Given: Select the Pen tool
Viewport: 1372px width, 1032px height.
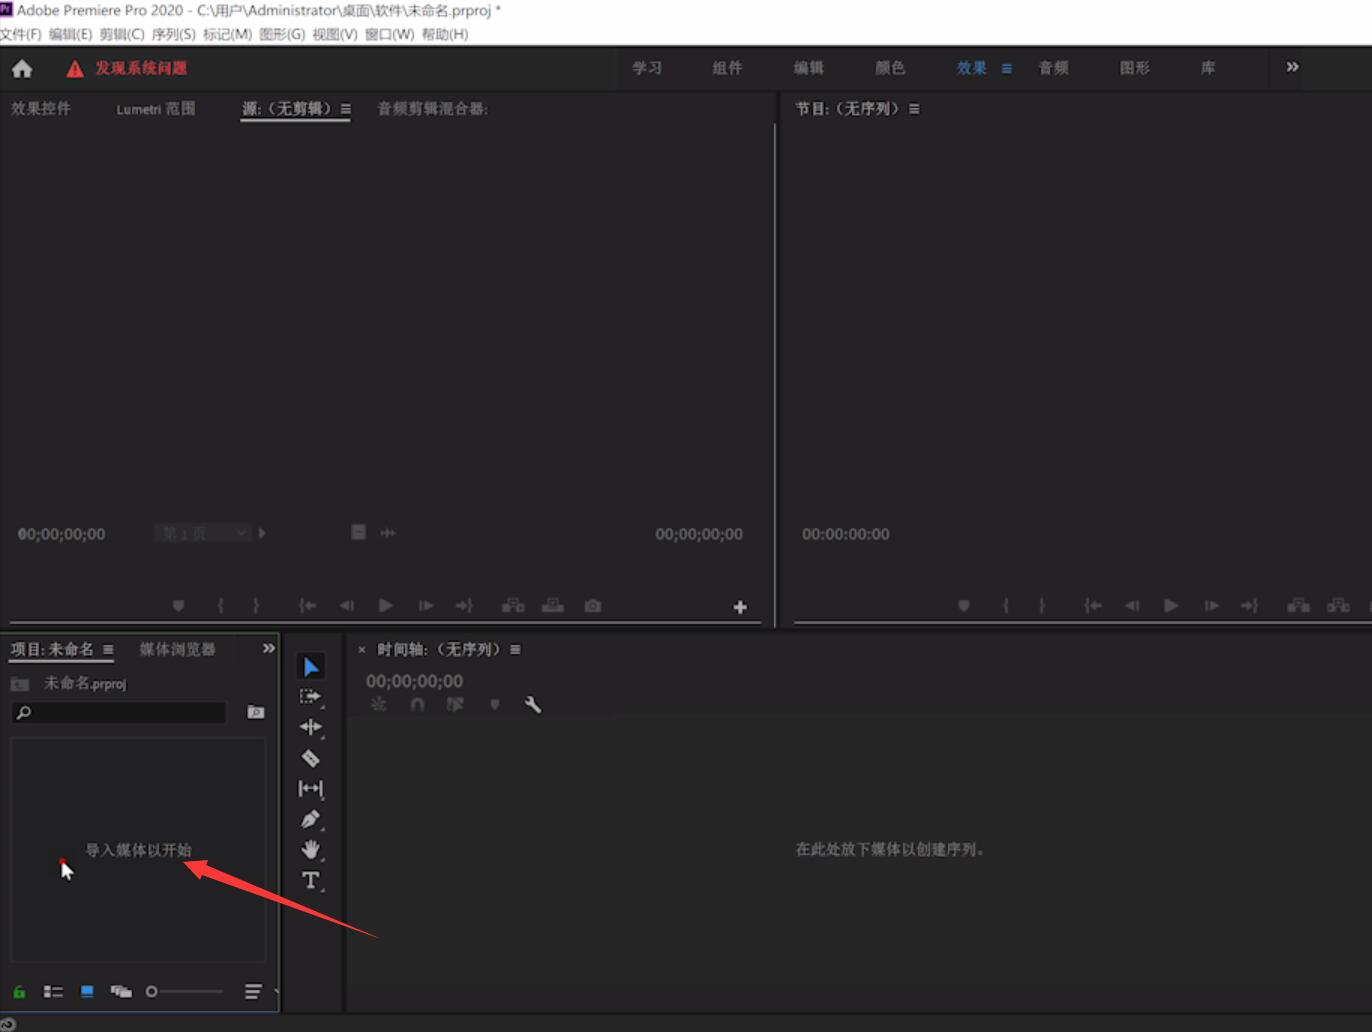Looking at the screenshot, I should pyautogui.click(x=311, y=819).
